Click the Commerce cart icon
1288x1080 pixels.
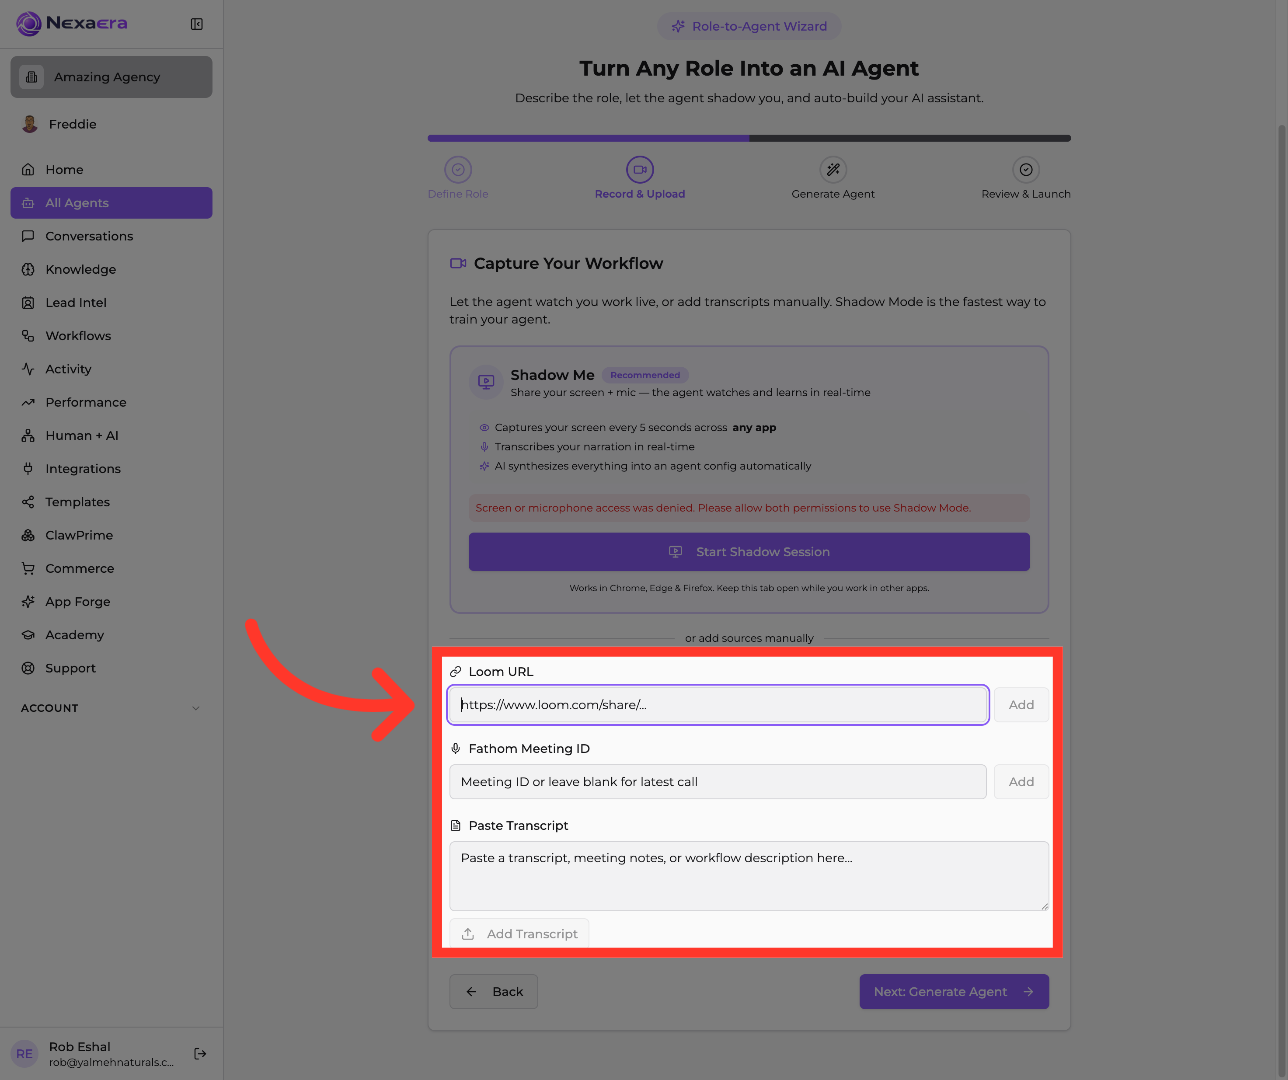click(28, 568)
